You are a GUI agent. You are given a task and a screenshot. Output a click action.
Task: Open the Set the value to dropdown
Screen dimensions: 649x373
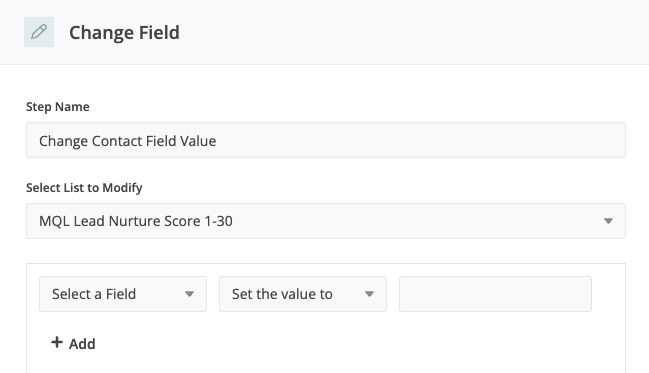303,294
